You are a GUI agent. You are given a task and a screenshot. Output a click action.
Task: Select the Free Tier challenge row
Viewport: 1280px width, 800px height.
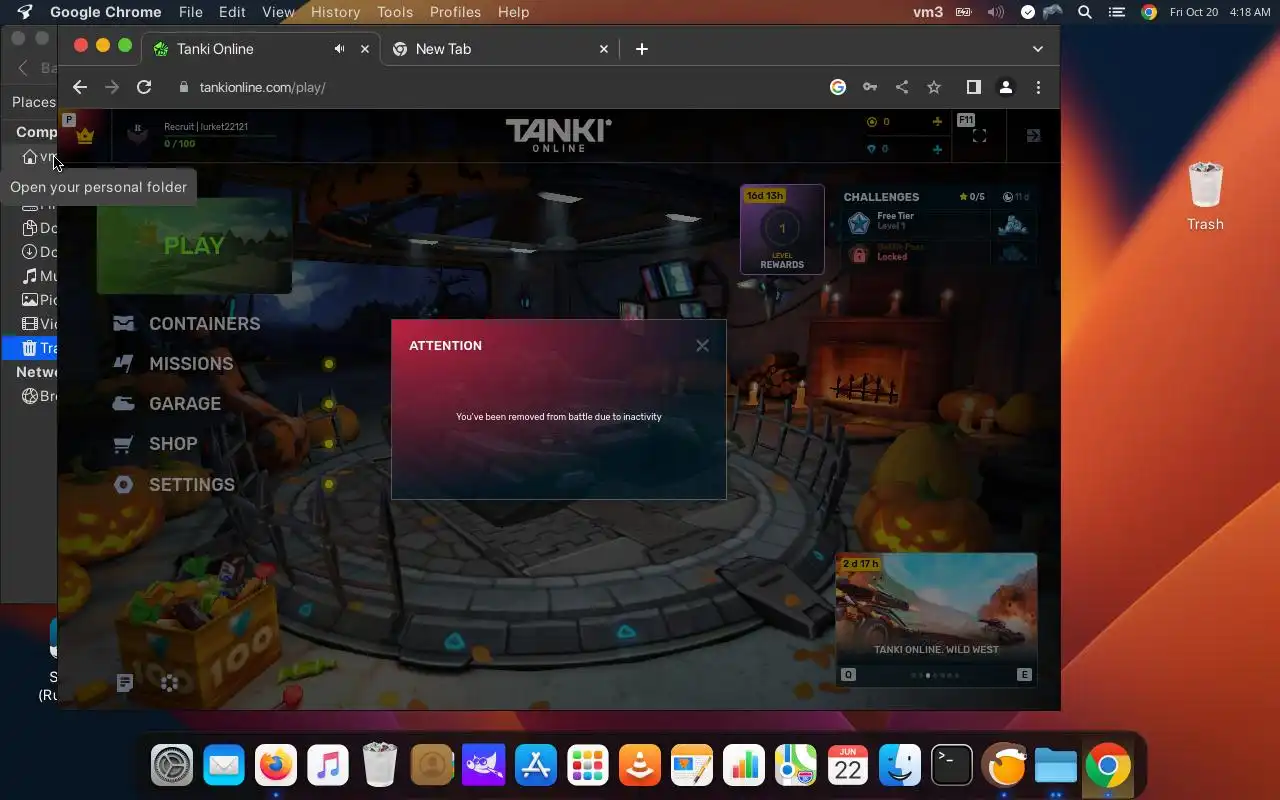point(941,223)
